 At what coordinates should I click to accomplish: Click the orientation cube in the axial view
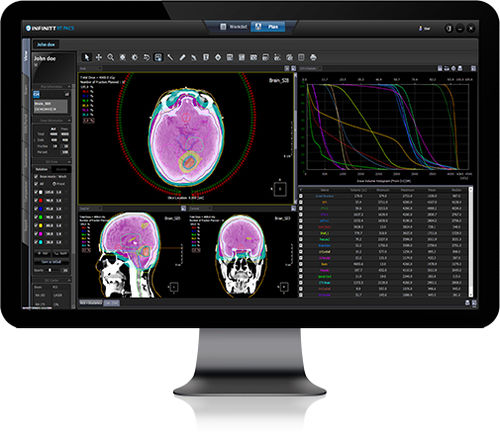click(280, 189)
